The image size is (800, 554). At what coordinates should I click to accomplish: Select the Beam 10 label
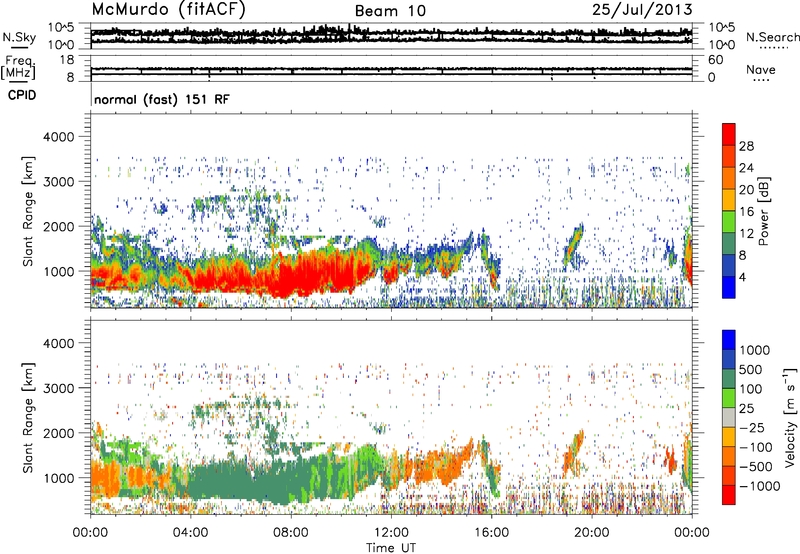pos(390,11)
